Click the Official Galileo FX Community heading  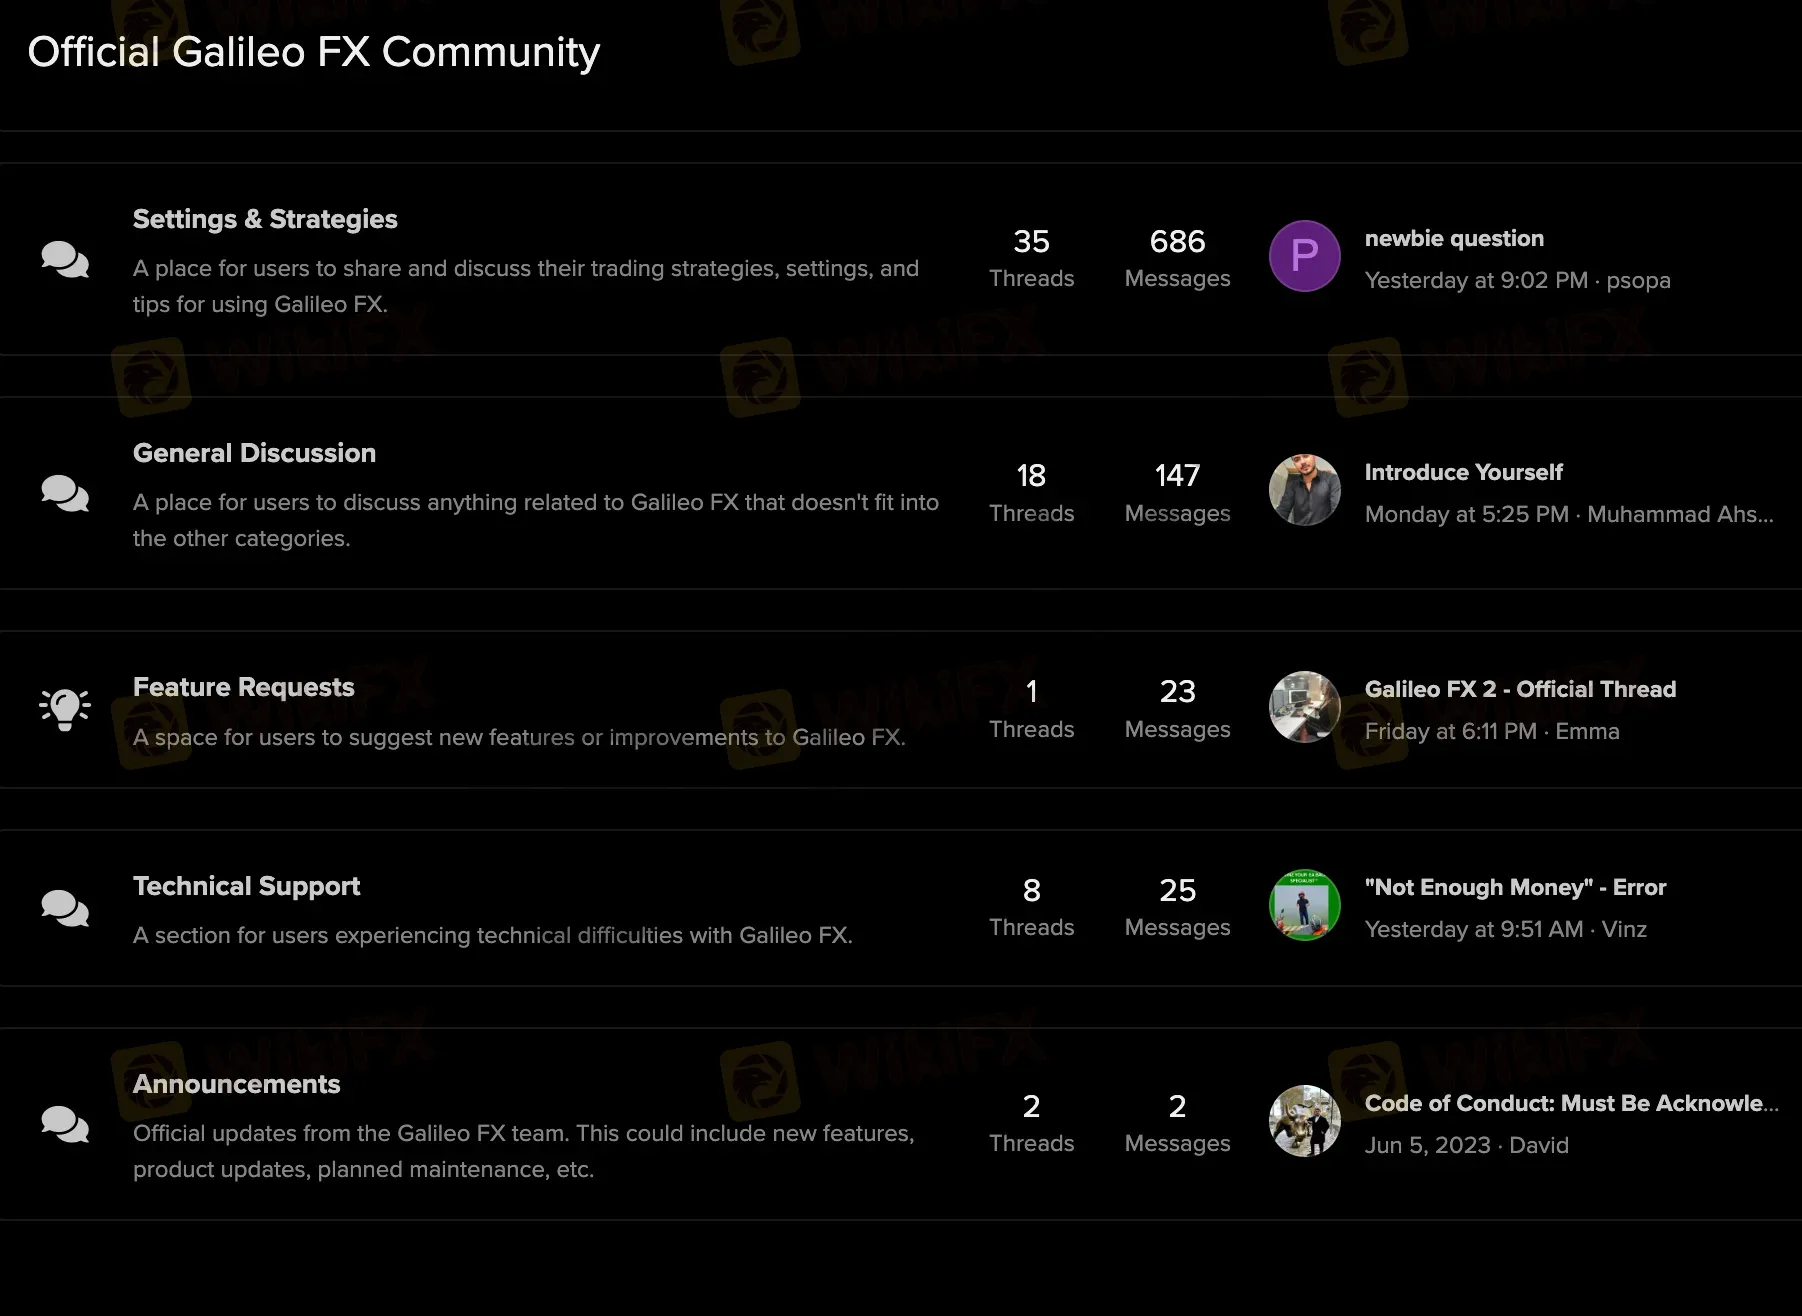point(313,51)
